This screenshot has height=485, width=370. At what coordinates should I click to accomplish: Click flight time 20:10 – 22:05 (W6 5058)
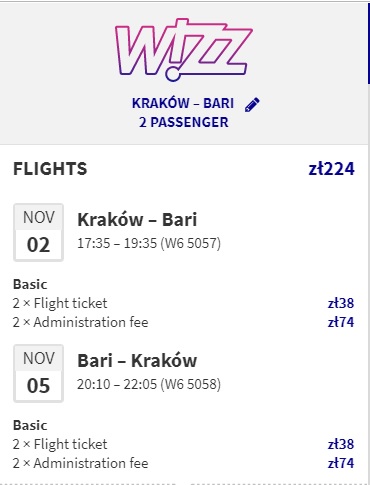pos(149,384)
